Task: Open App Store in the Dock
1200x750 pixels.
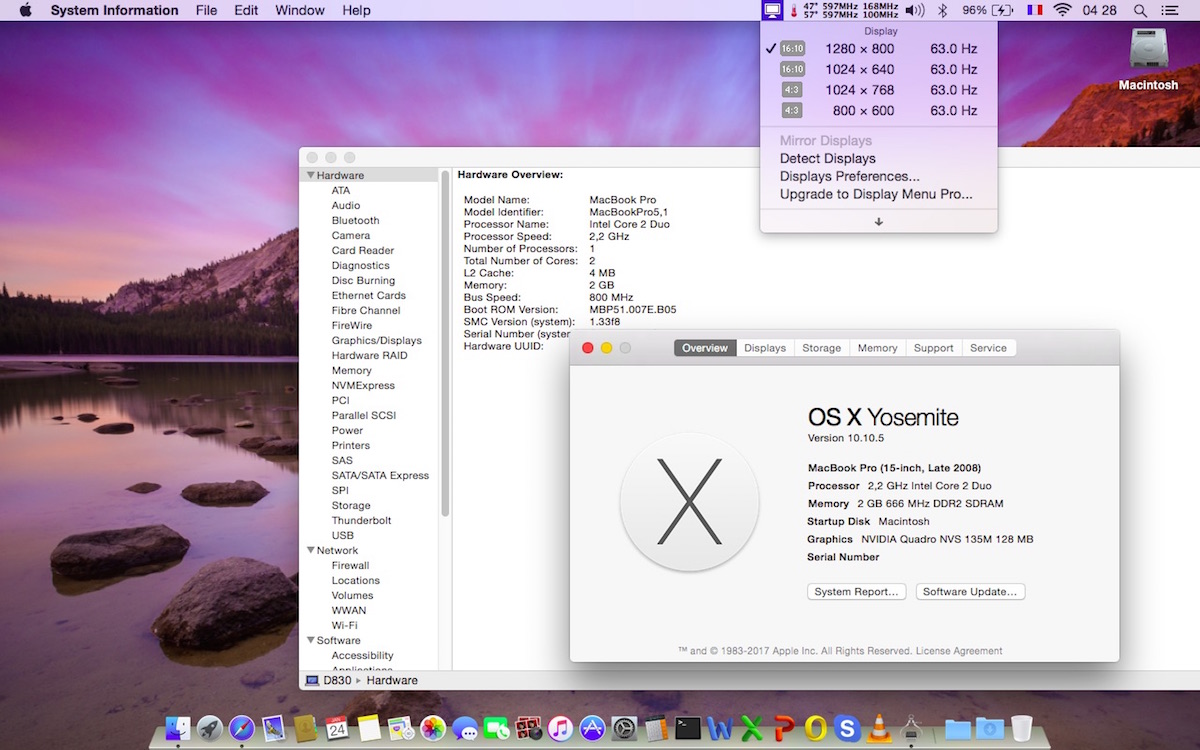Action: pyautogui.click(x=592, y=729)
